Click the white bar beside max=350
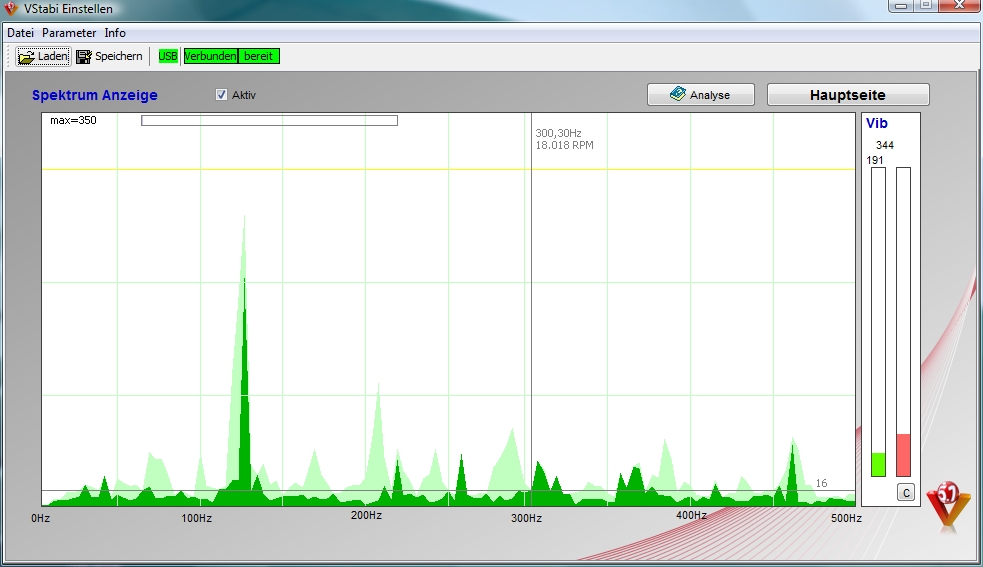 click(x=269, y=121)
